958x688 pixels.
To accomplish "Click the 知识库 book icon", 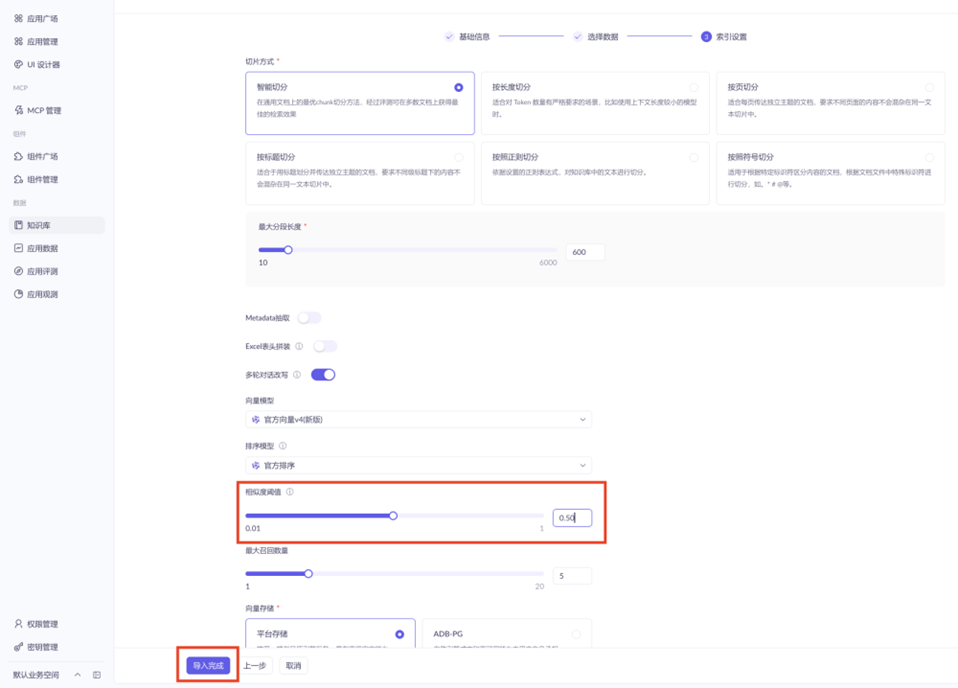I will (18, 225).
